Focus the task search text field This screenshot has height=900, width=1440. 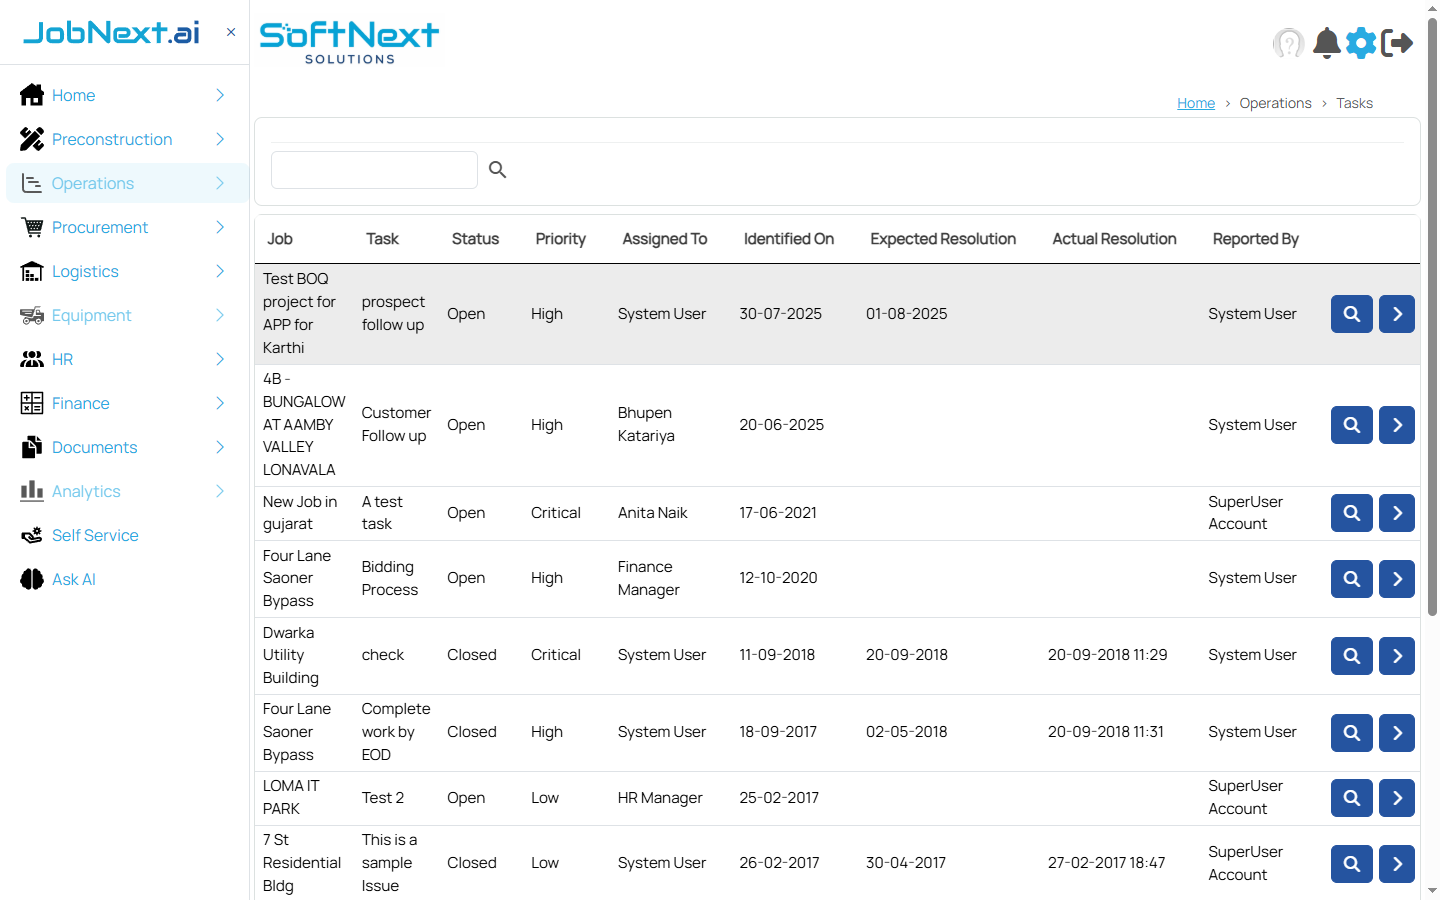(374, 170)
